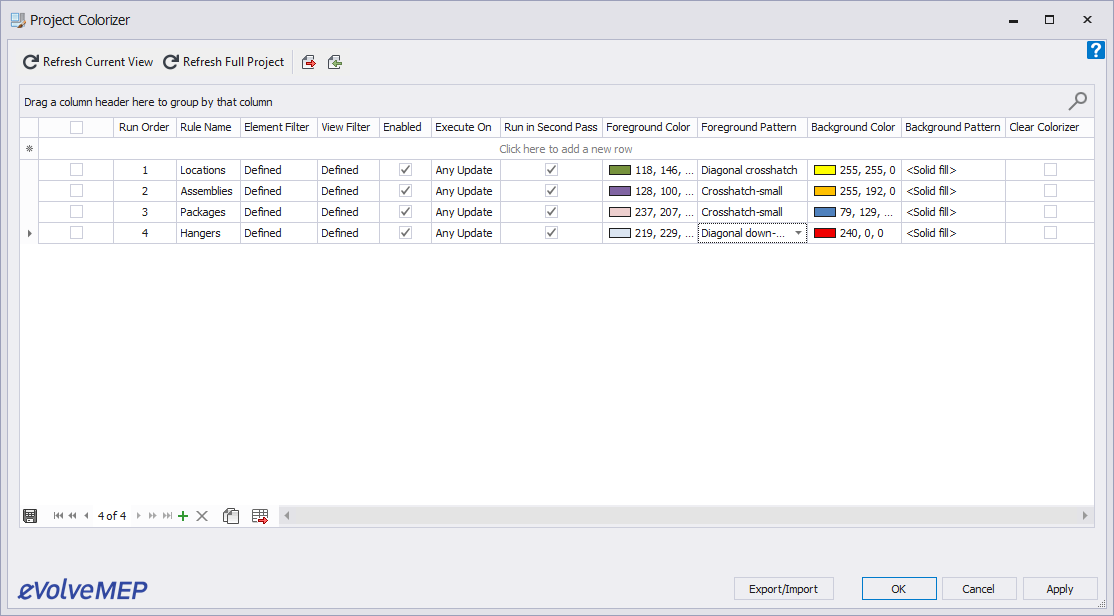Click the Assemblies purple foreground color swatch

click(x=620, y=190)
